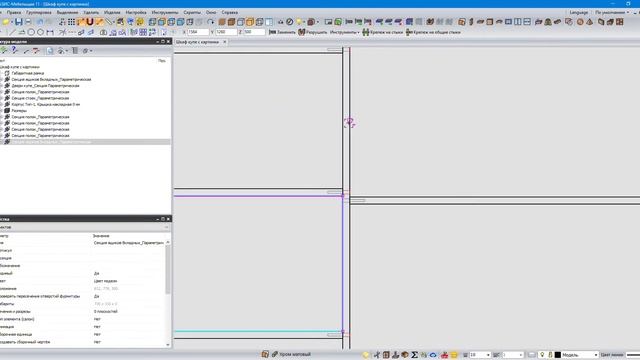
Task: Click the dotted grid icon in toolbar
Action: 71,22
